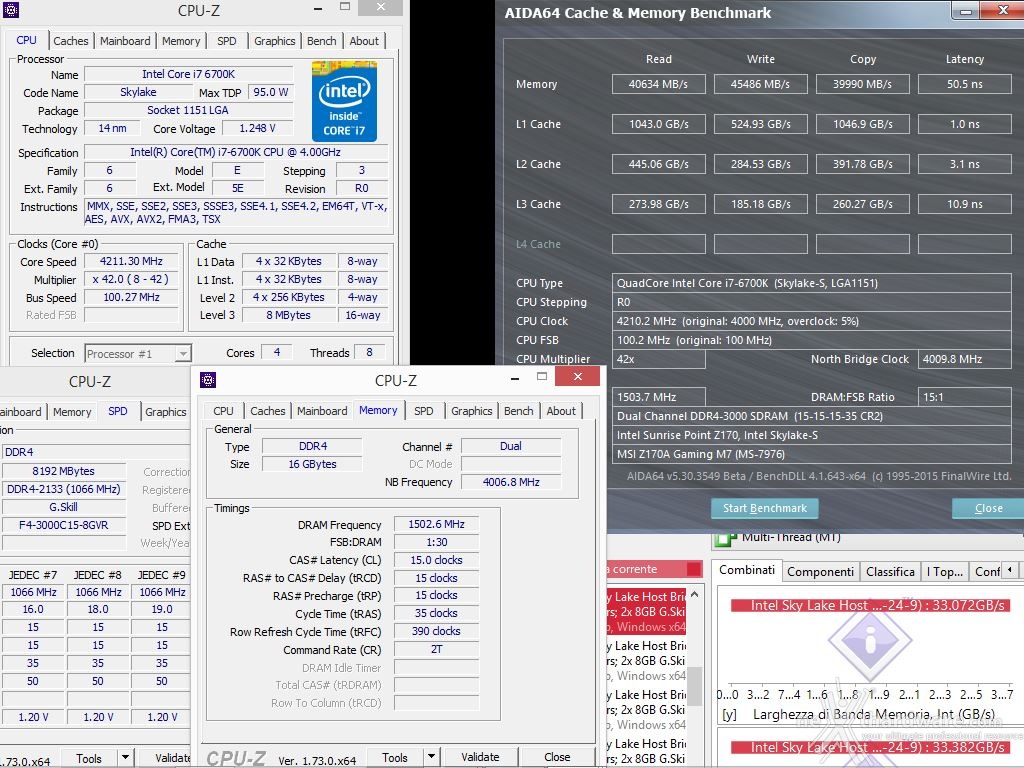Open the I Top... tab
The image size is (1024, 768).
(x=944, y=571)
